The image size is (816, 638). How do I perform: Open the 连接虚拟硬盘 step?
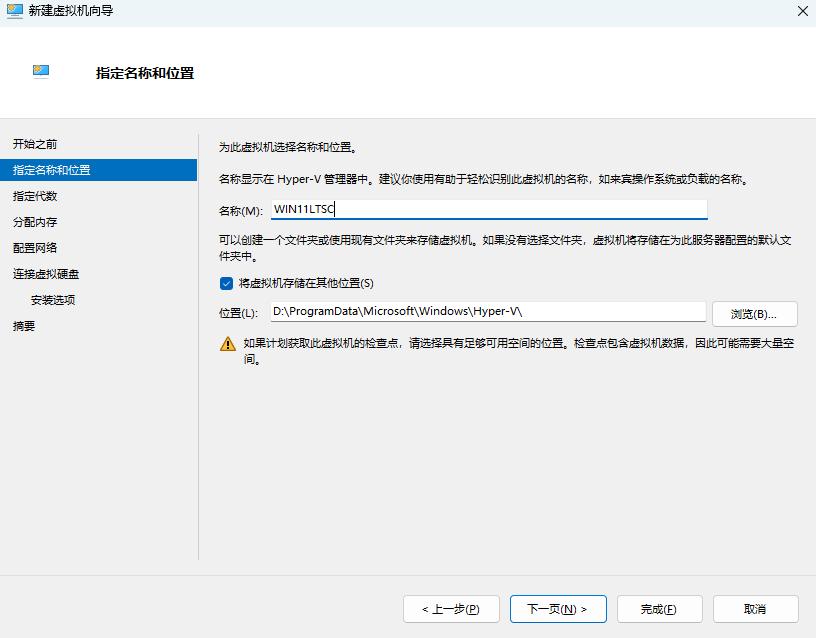47,274
